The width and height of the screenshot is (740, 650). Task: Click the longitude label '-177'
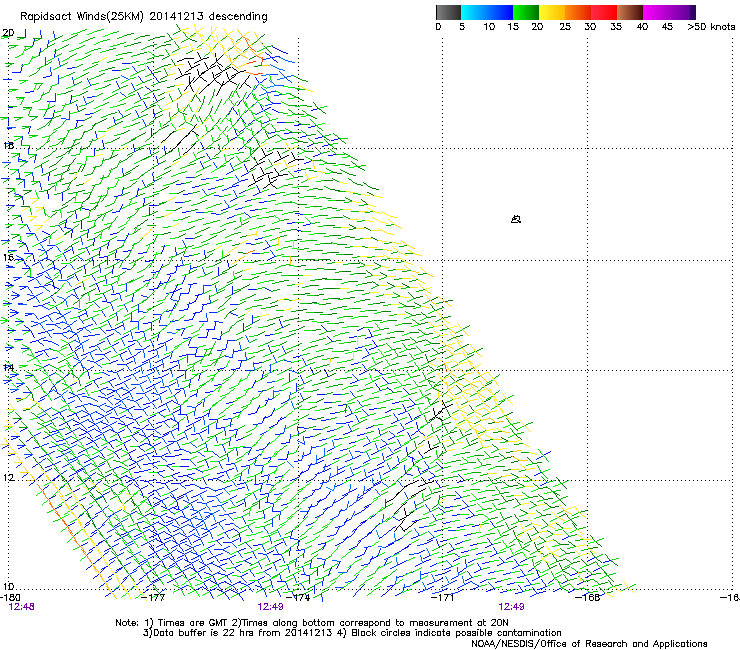click(x=154, y=597)
